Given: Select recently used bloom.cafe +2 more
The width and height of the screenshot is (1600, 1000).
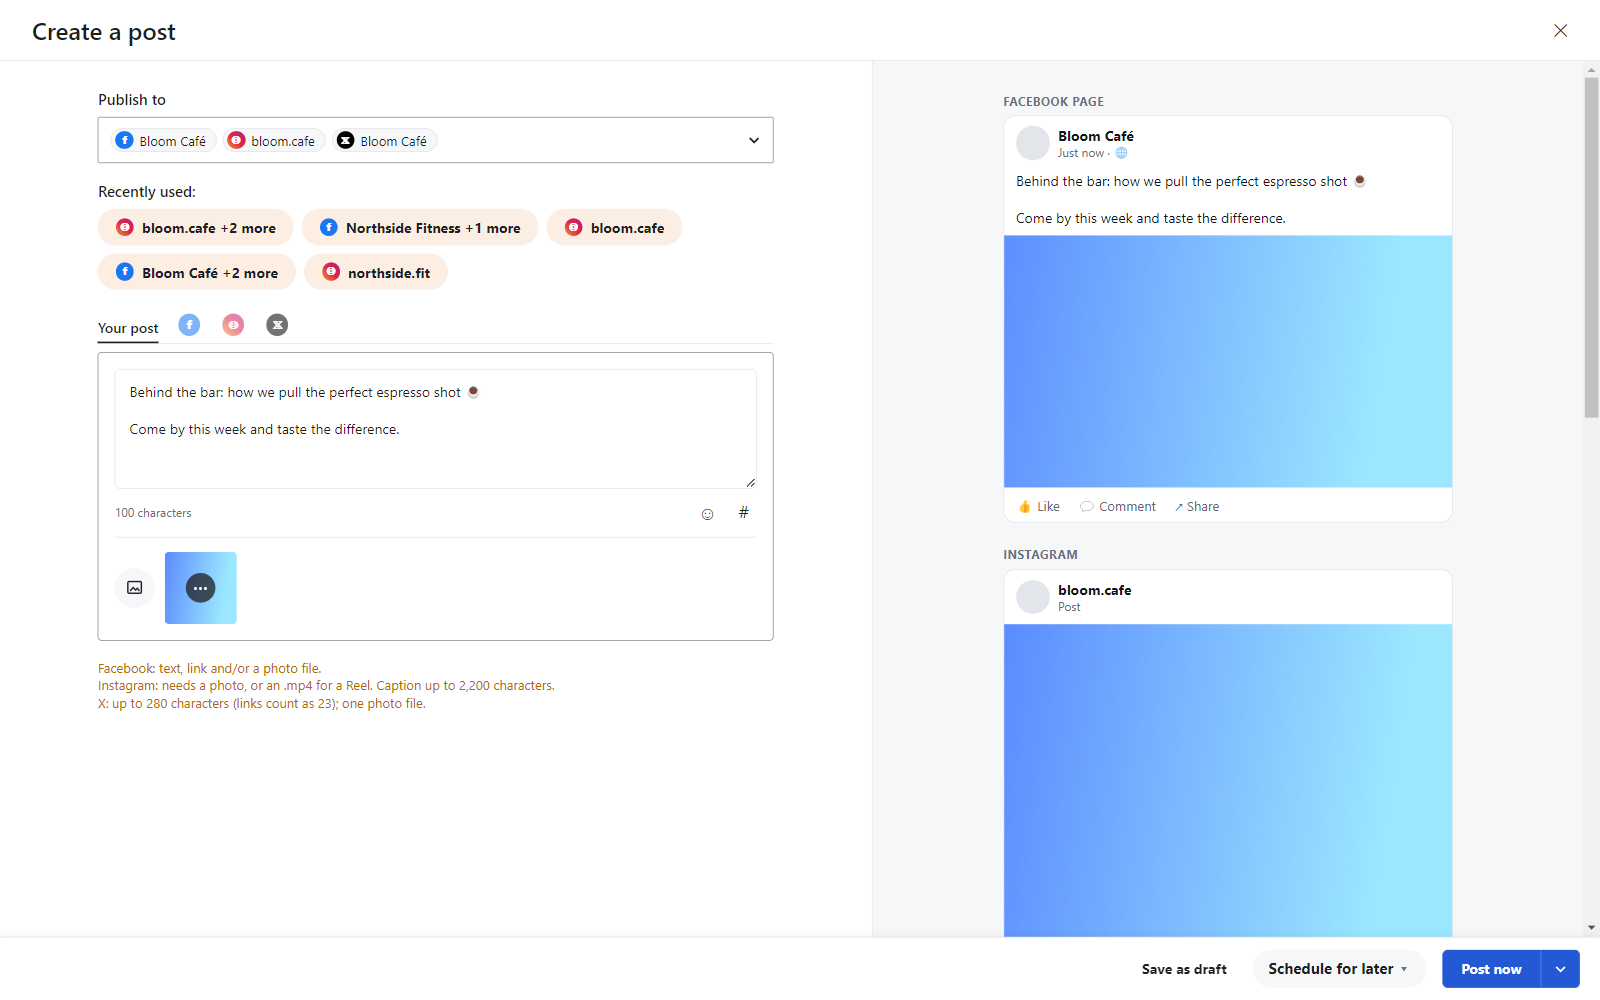Looking at the screenshot, I should click(x=196, y=228).
